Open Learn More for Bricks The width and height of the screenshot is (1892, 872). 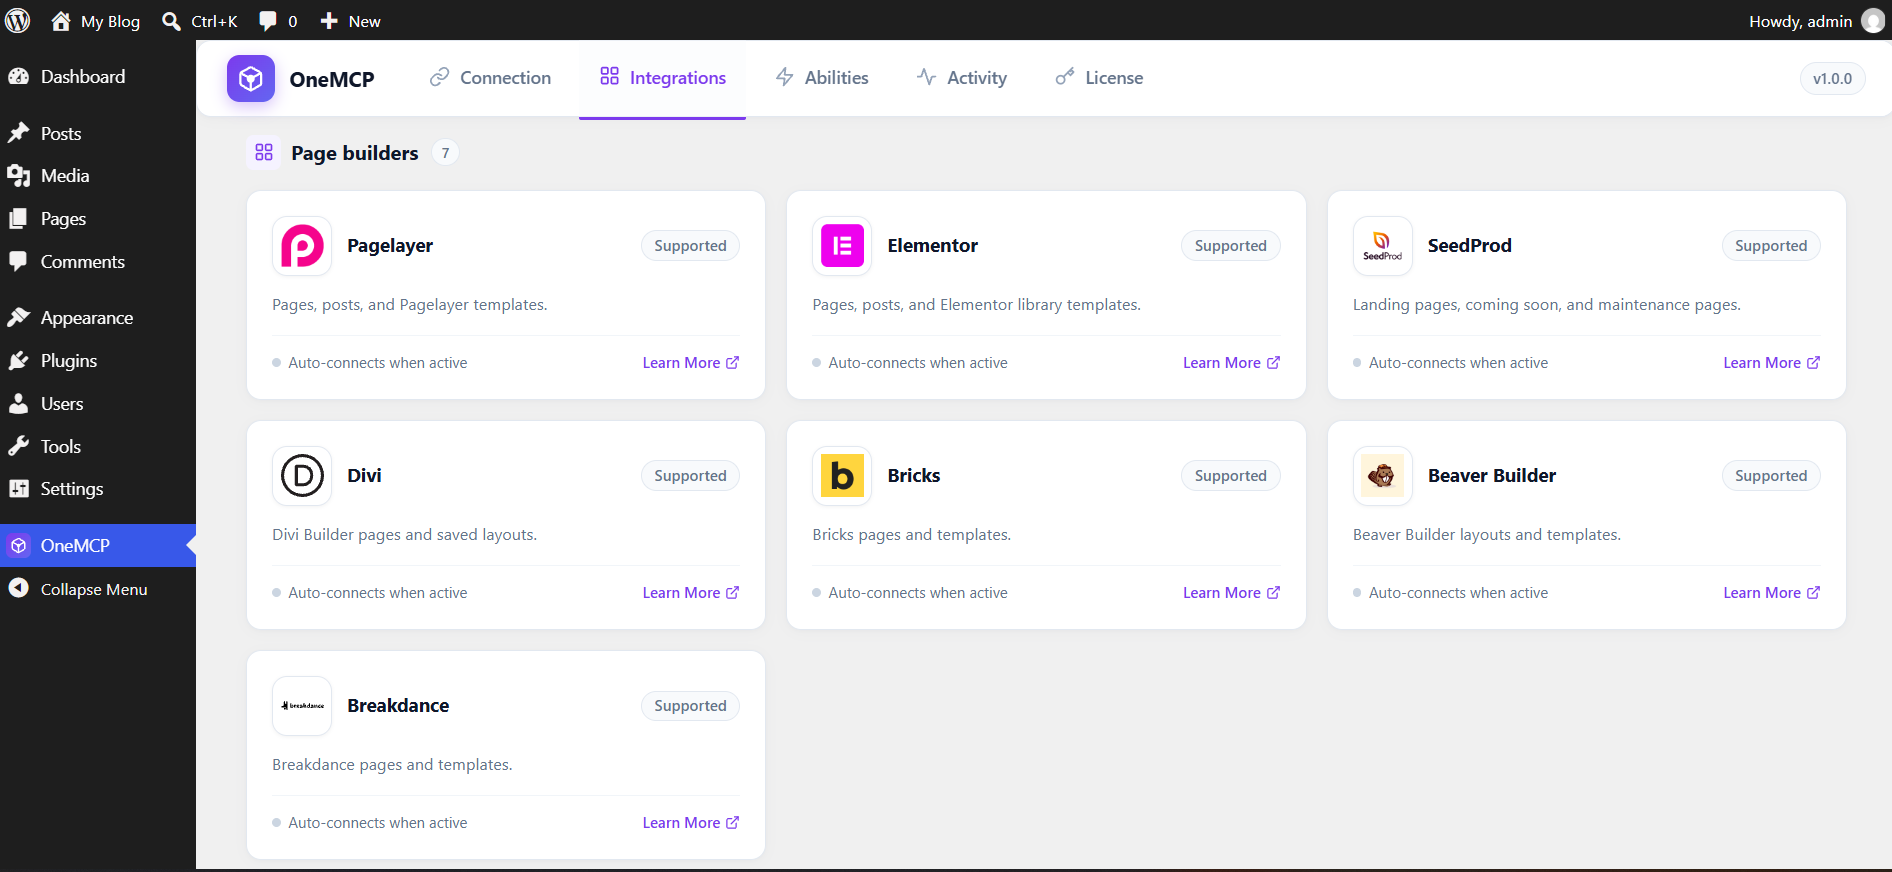[x=1231, y=593]
